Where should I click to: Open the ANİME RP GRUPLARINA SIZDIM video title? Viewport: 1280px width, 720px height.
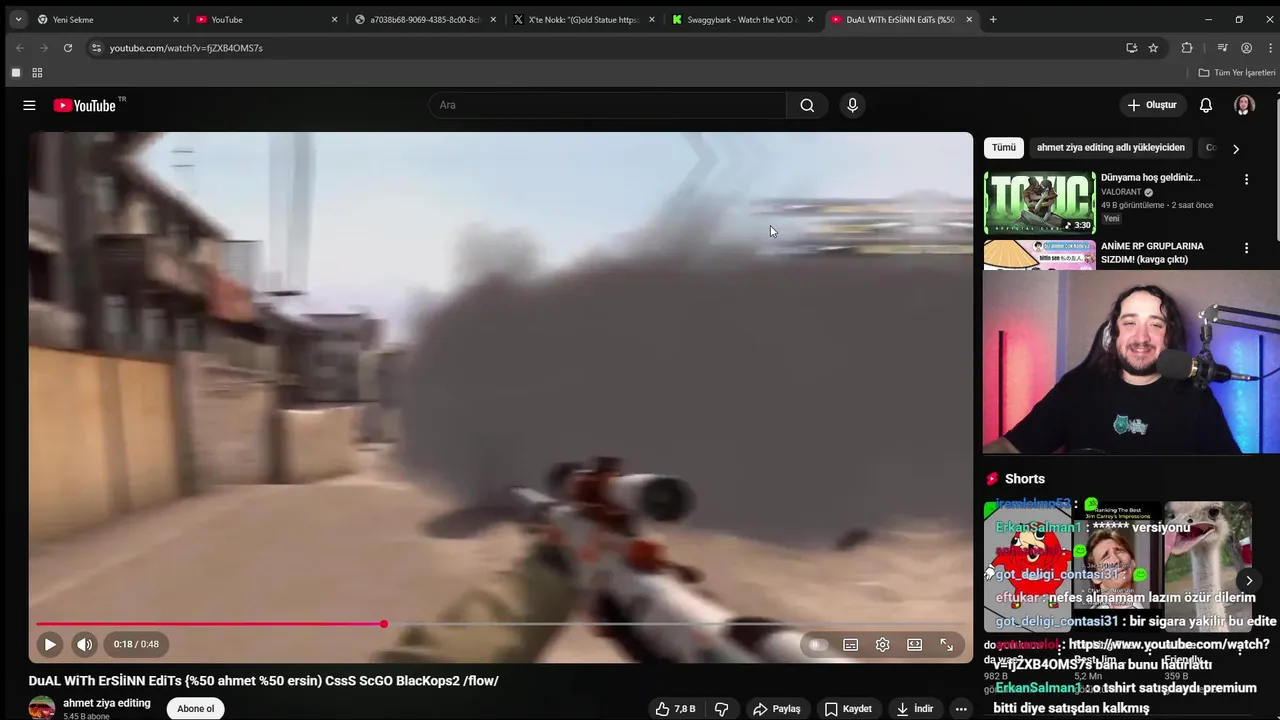click(x=1152, y=253)
